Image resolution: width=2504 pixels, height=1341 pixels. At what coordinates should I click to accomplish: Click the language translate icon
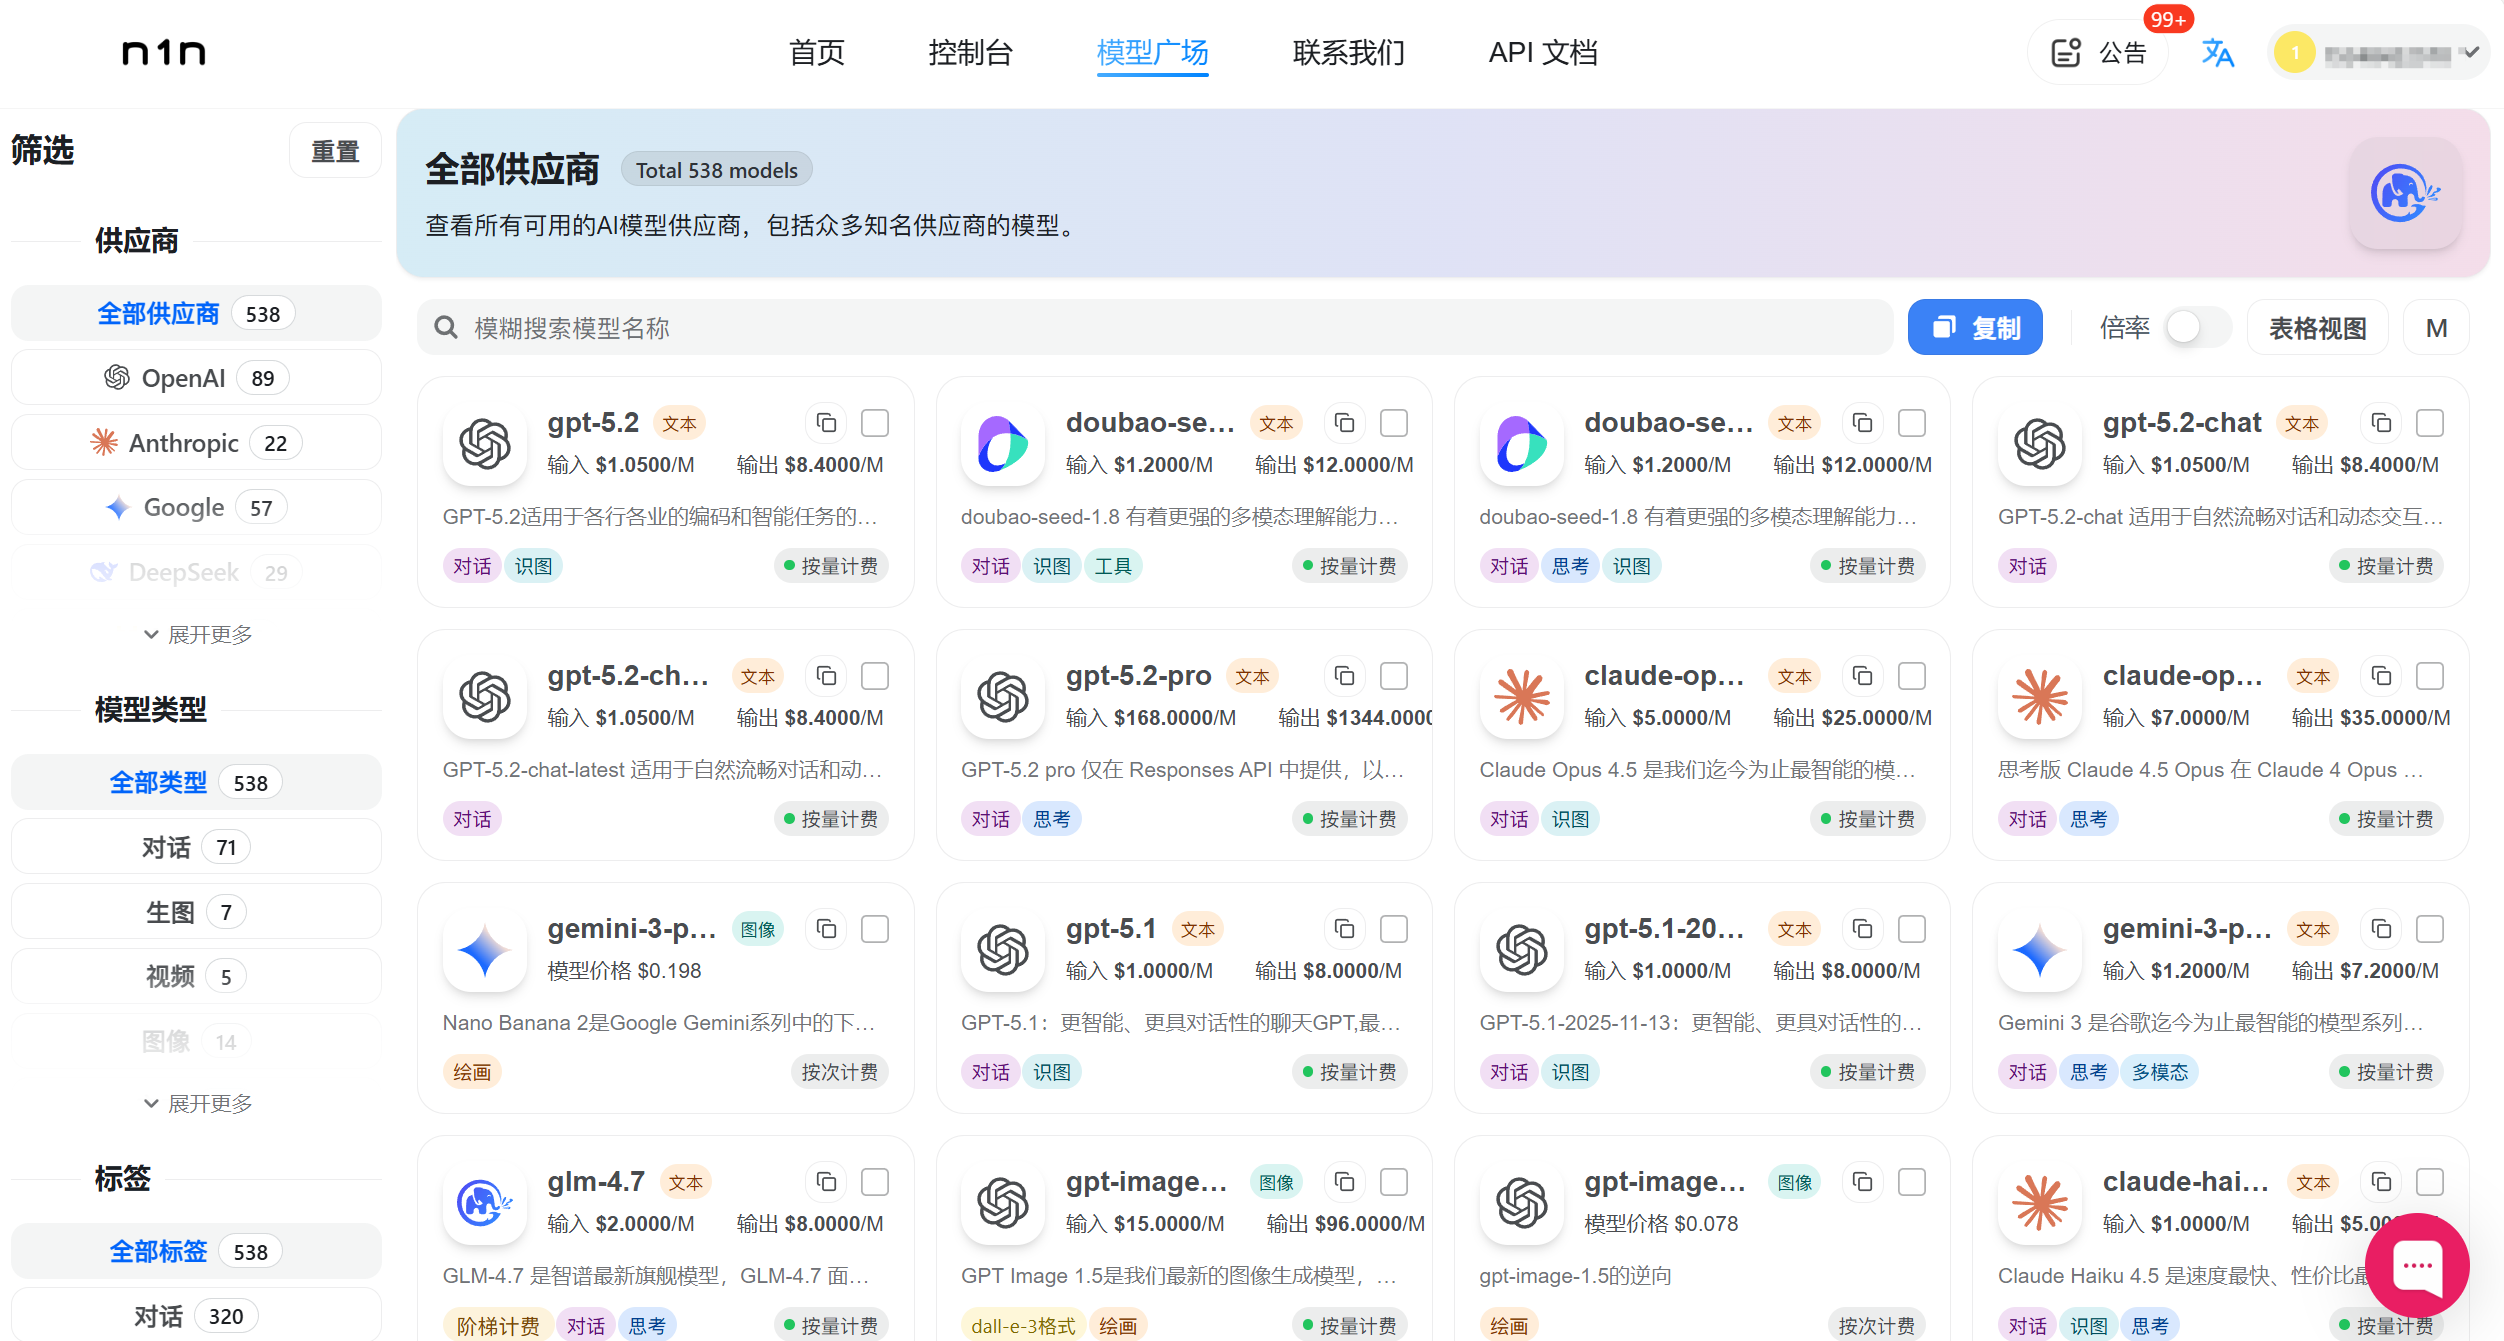(x=2217, y=52)
